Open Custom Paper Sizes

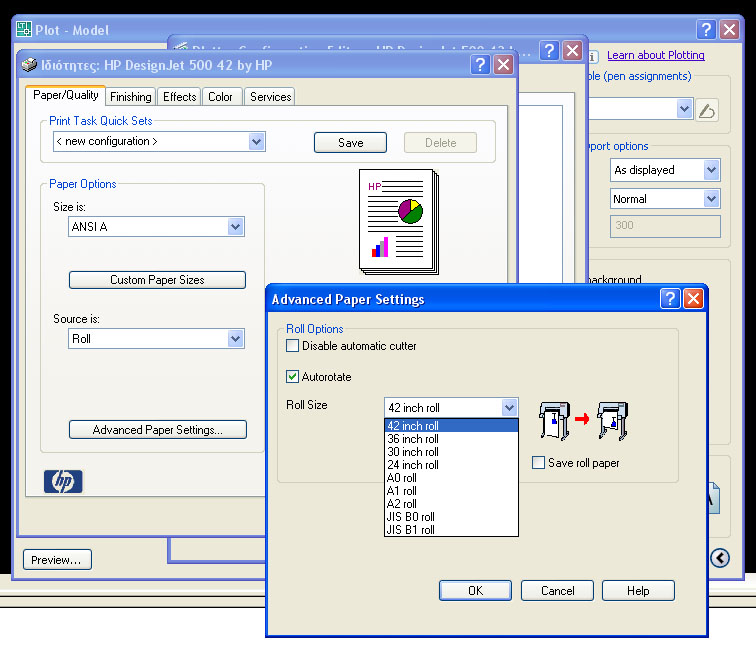pyautogui.click(x=157, y=280)
